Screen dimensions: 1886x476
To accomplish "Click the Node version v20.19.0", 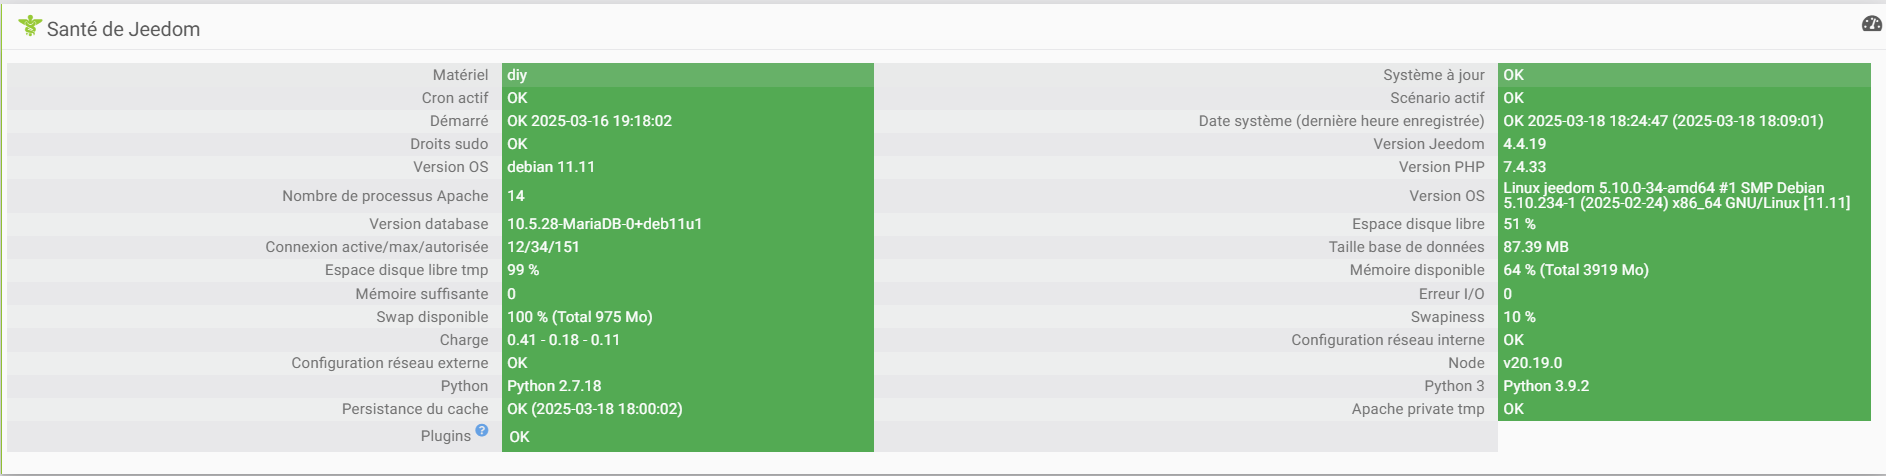I will [1532, 363].
